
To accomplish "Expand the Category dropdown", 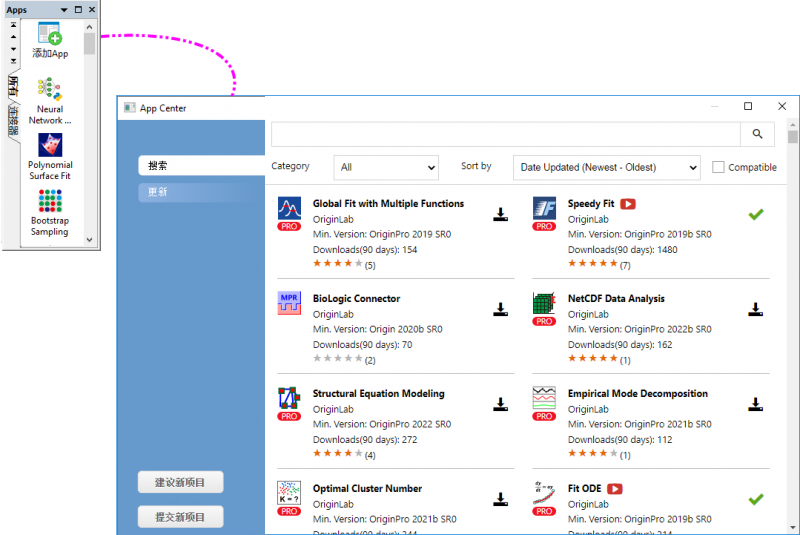I will (x=386, y=167).
